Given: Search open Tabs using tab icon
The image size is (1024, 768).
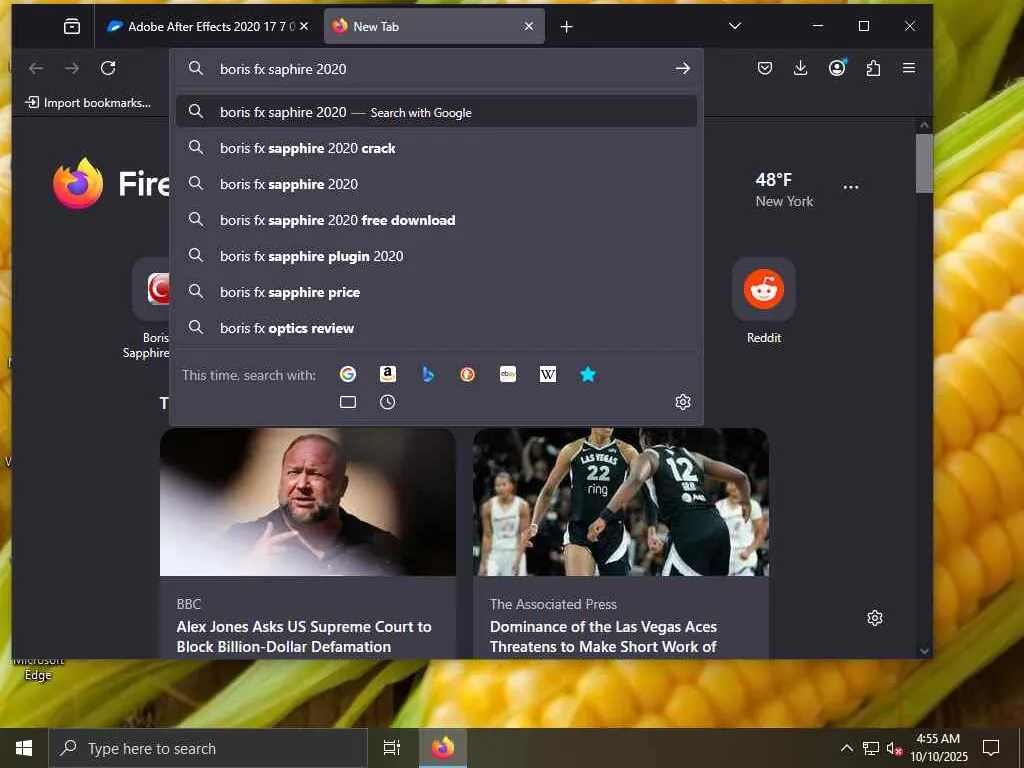Looking at the screenshot, I should (348, 402).
